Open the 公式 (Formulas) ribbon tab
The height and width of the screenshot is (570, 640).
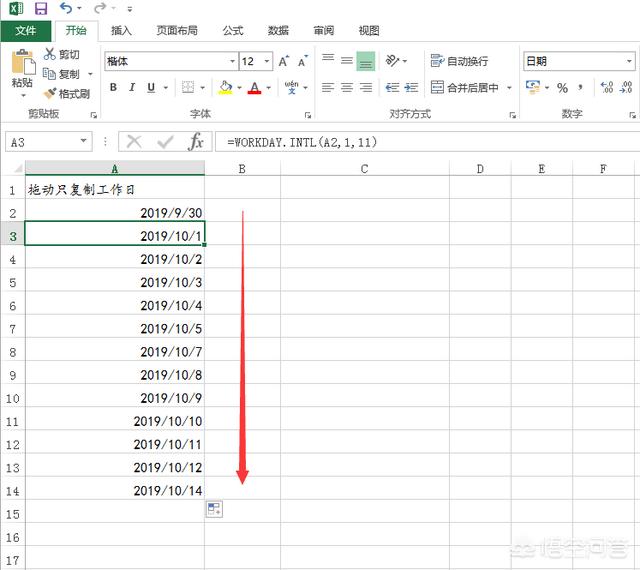click(x=233, y=31)
